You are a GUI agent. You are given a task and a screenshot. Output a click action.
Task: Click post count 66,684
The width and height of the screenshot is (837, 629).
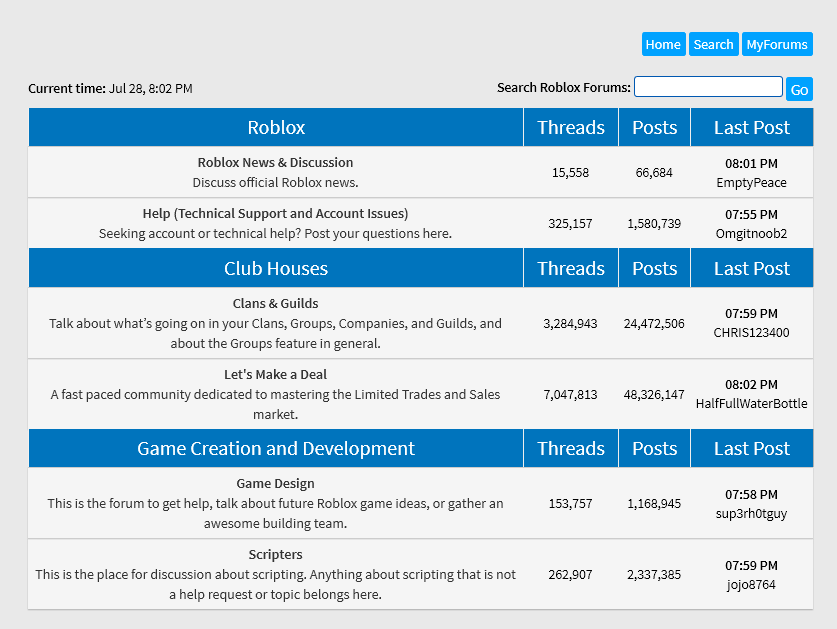(x=654, y=172)
